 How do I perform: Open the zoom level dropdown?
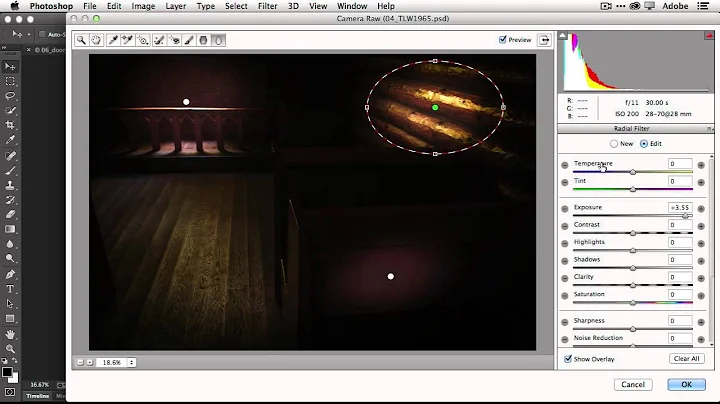[x=131, y=362]
